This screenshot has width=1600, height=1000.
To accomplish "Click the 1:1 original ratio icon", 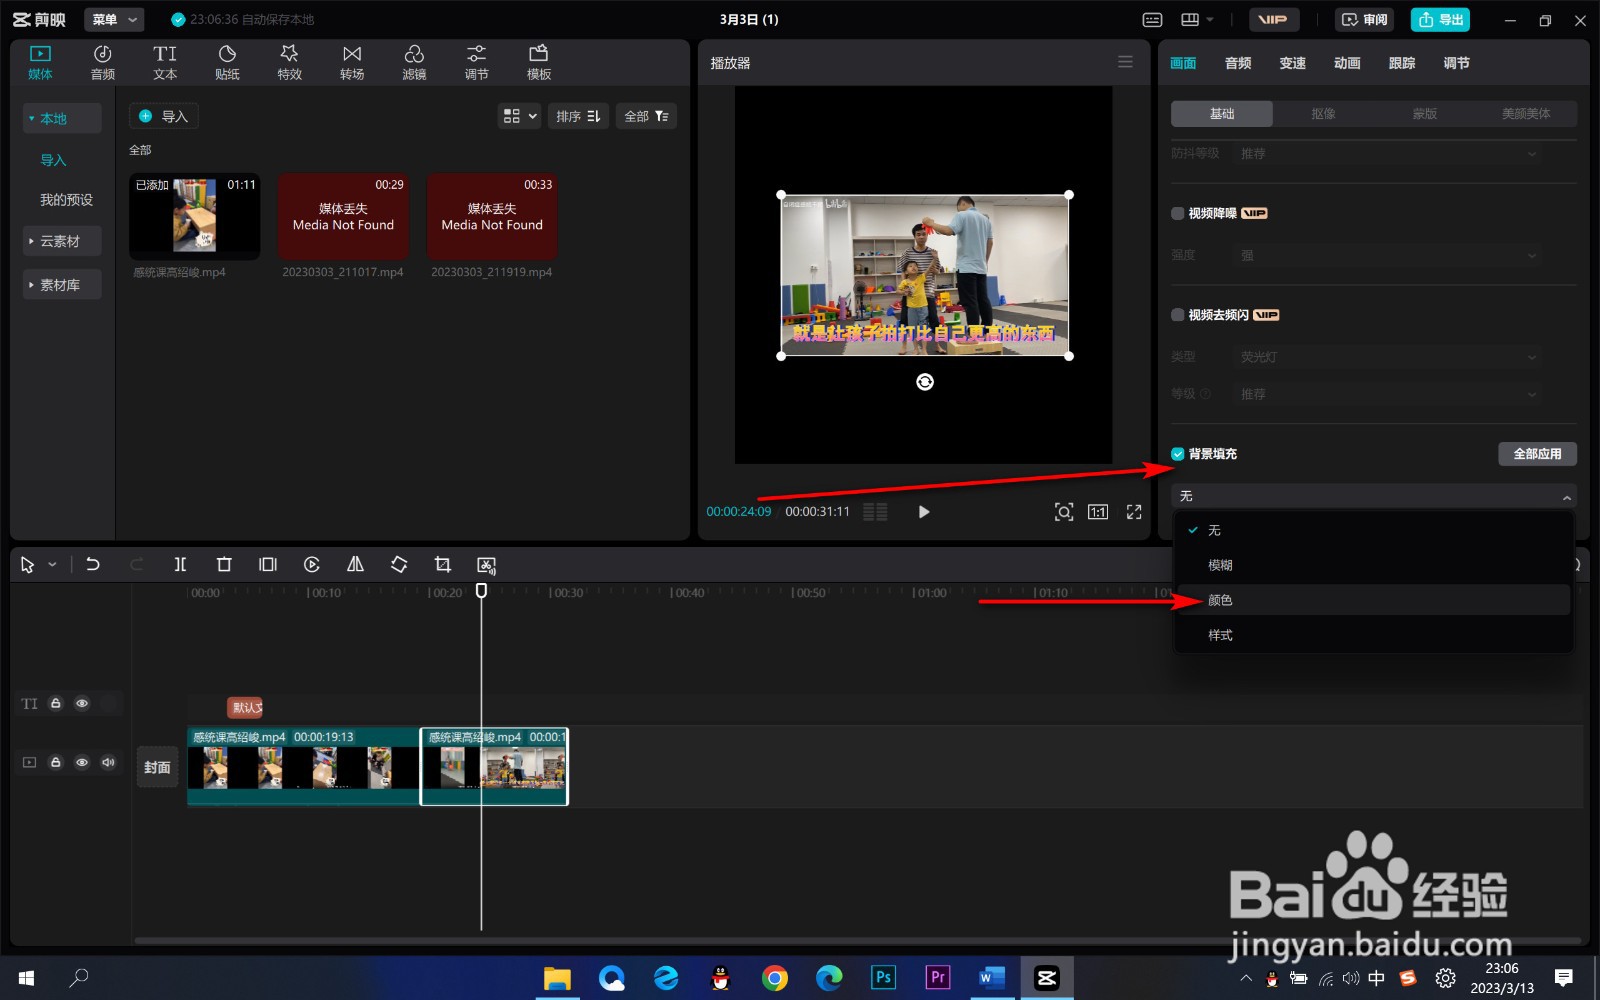I will coord(1098,512).
